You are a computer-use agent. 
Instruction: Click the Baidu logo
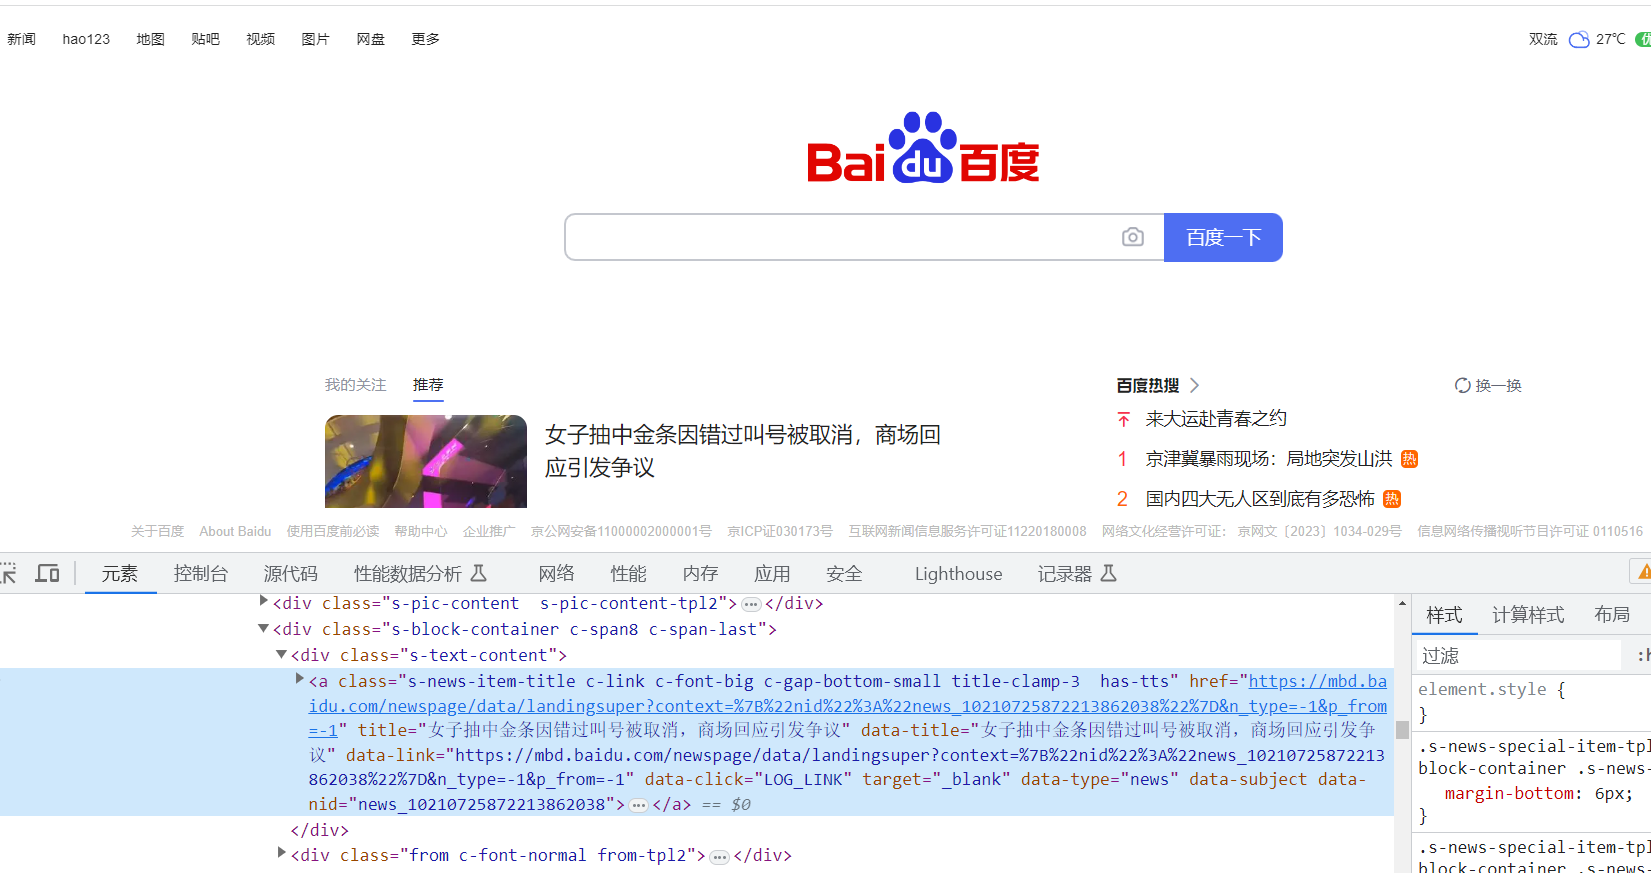(x=923, y=148)
